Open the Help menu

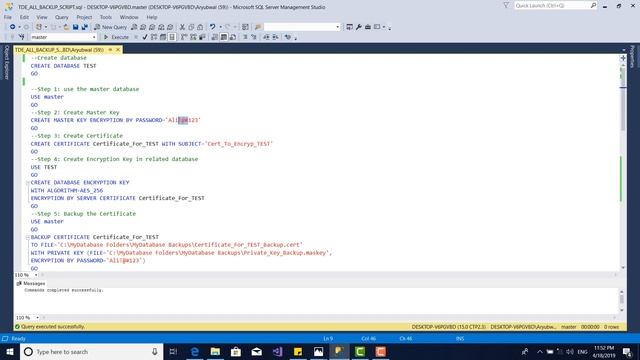click(152, 17)
